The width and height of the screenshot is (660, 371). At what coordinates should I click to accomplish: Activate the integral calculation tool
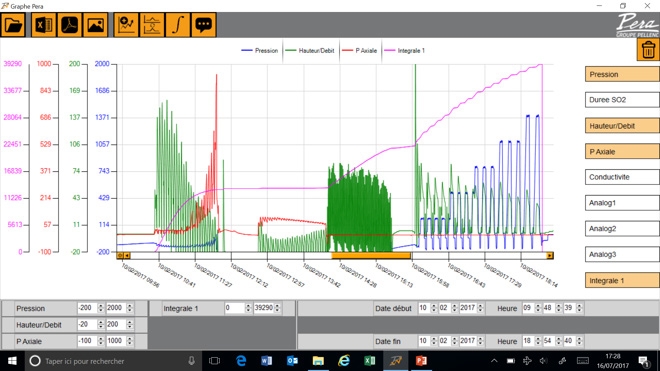click(178, 25)
